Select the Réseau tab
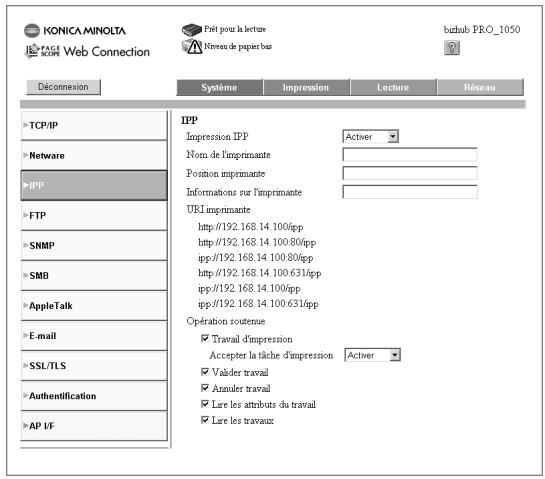This screenshot has height=479, width=545. point(480,87)
